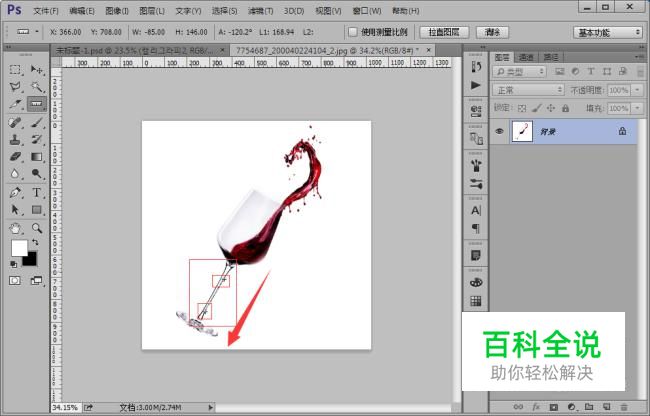Click the Clear button in options bar
This screenshot has height=416, width=650.
[492, 32]
